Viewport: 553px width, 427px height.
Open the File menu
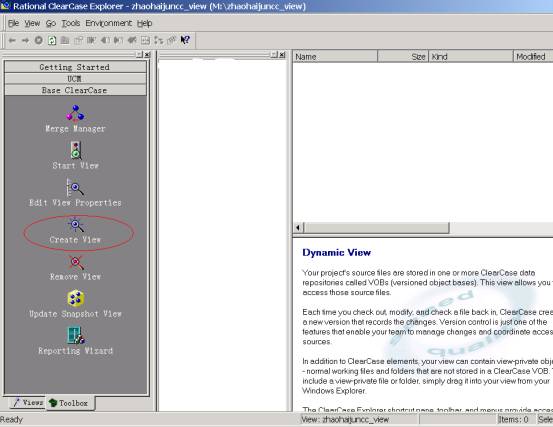[13, 23]
